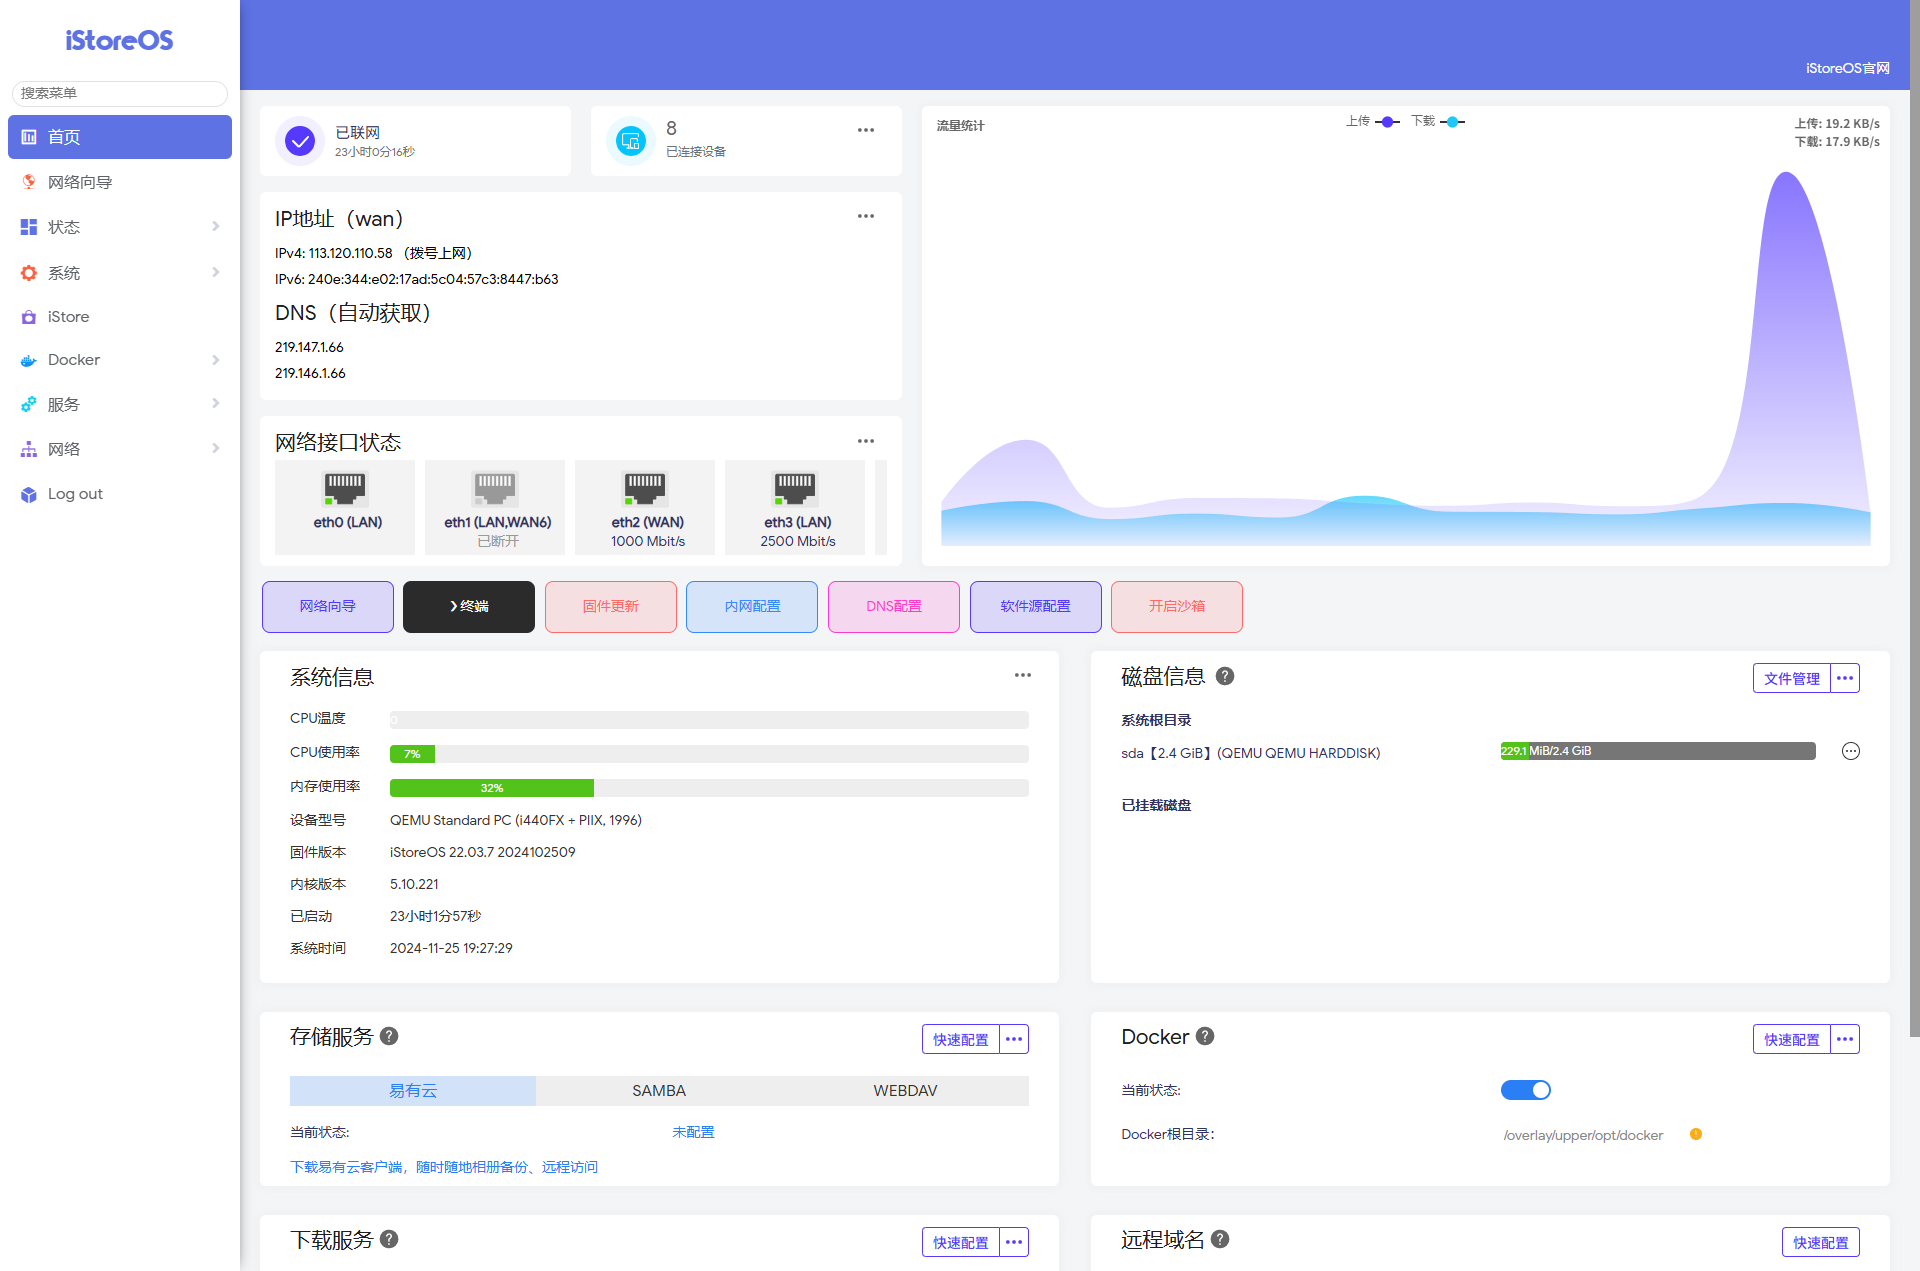This screenshot has height=1271, width=1920.
Task: Click the sda disk options circle icon
Action: [x=1851, y=751]
